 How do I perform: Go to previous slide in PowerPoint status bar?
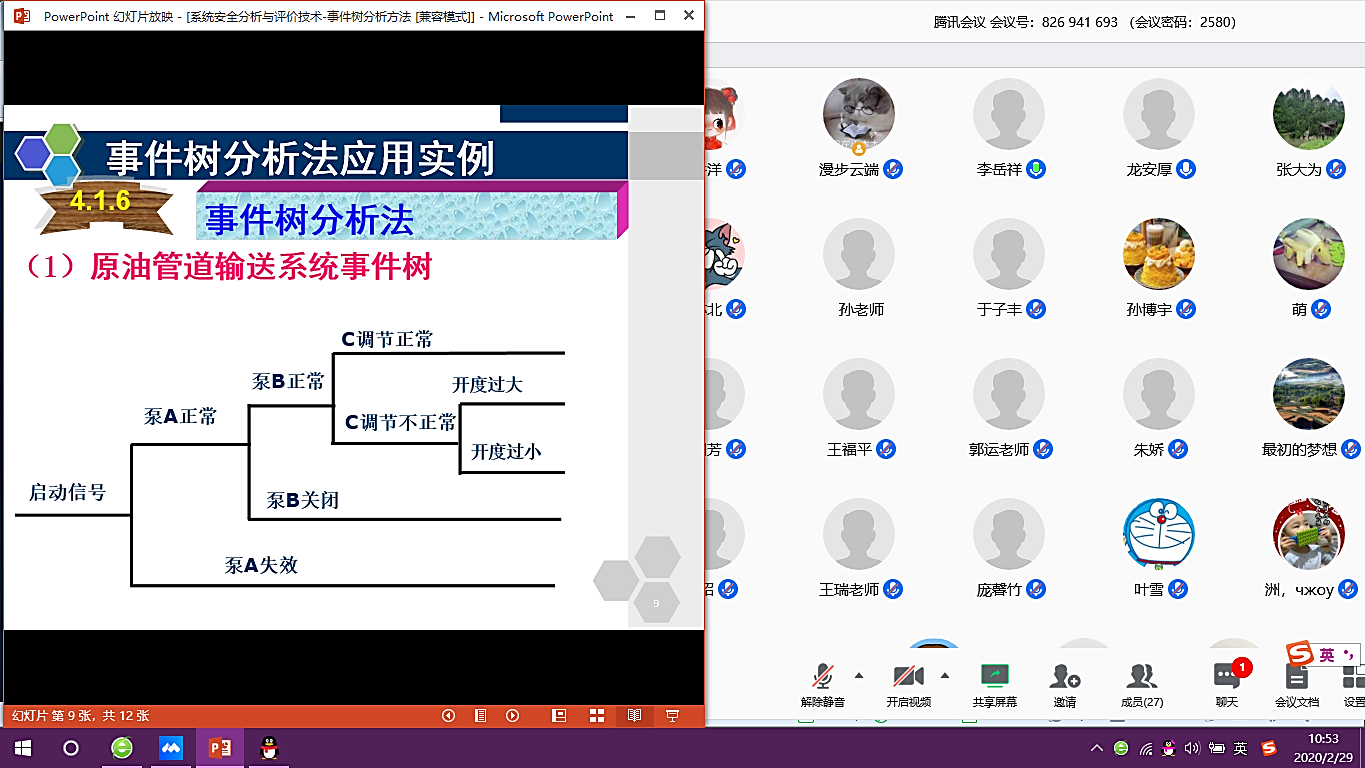(449, 716)
